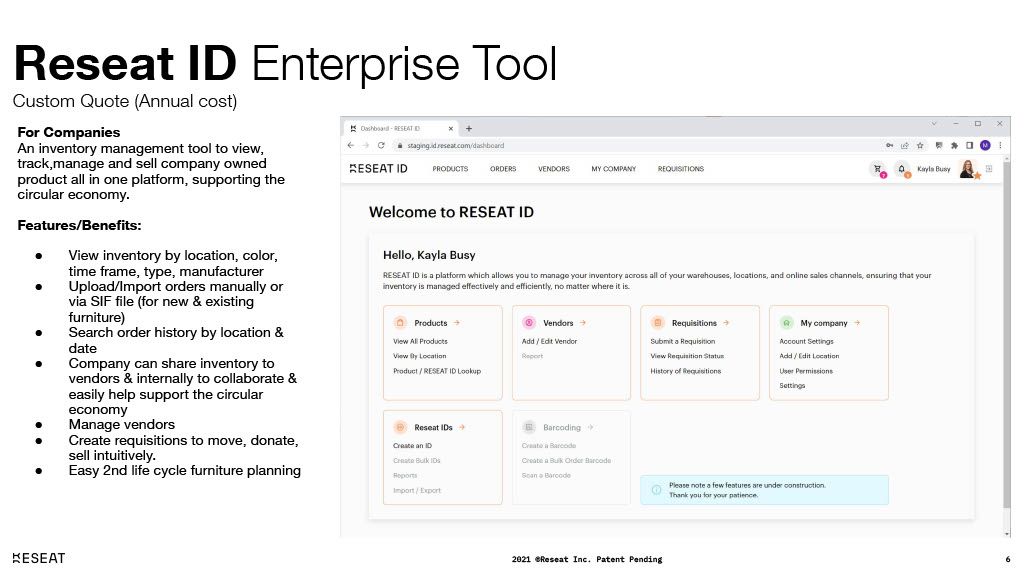
Task: Open View By Location link
Action: tap(419, 357)
